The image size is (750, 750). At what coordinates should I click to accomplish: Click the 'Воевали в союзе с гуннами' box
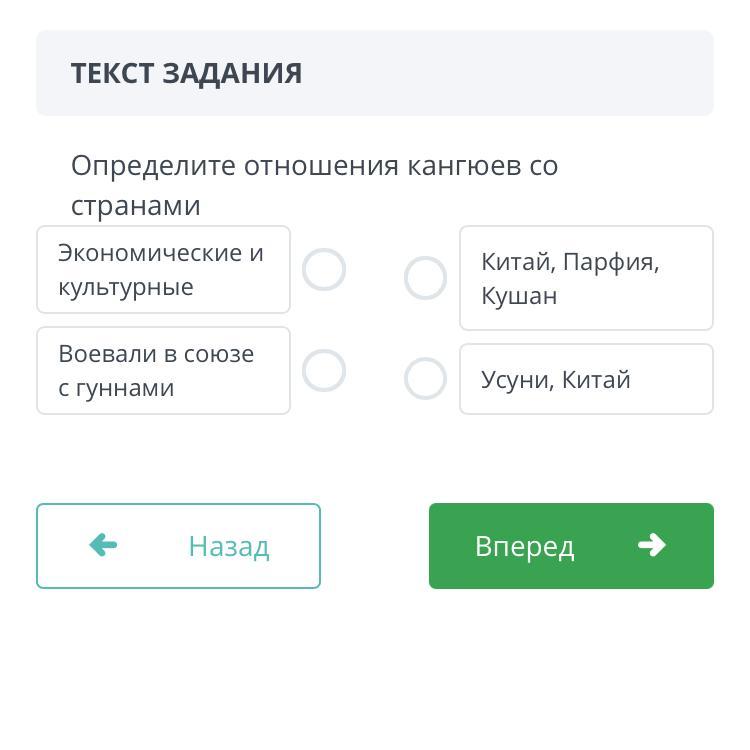coord(163,371)
